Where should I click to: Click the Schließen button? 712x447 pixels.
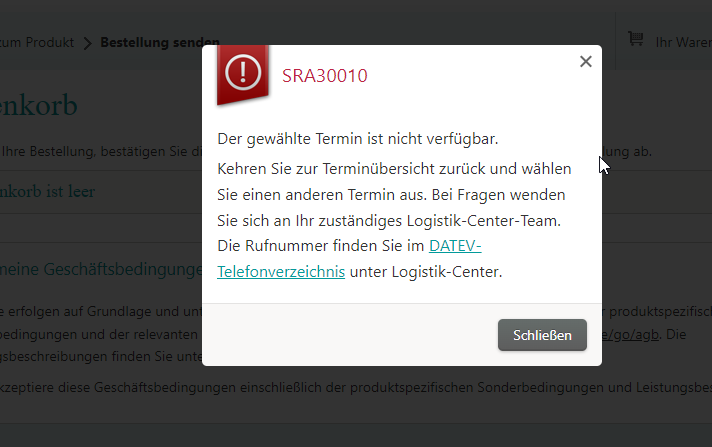[542, 335]
